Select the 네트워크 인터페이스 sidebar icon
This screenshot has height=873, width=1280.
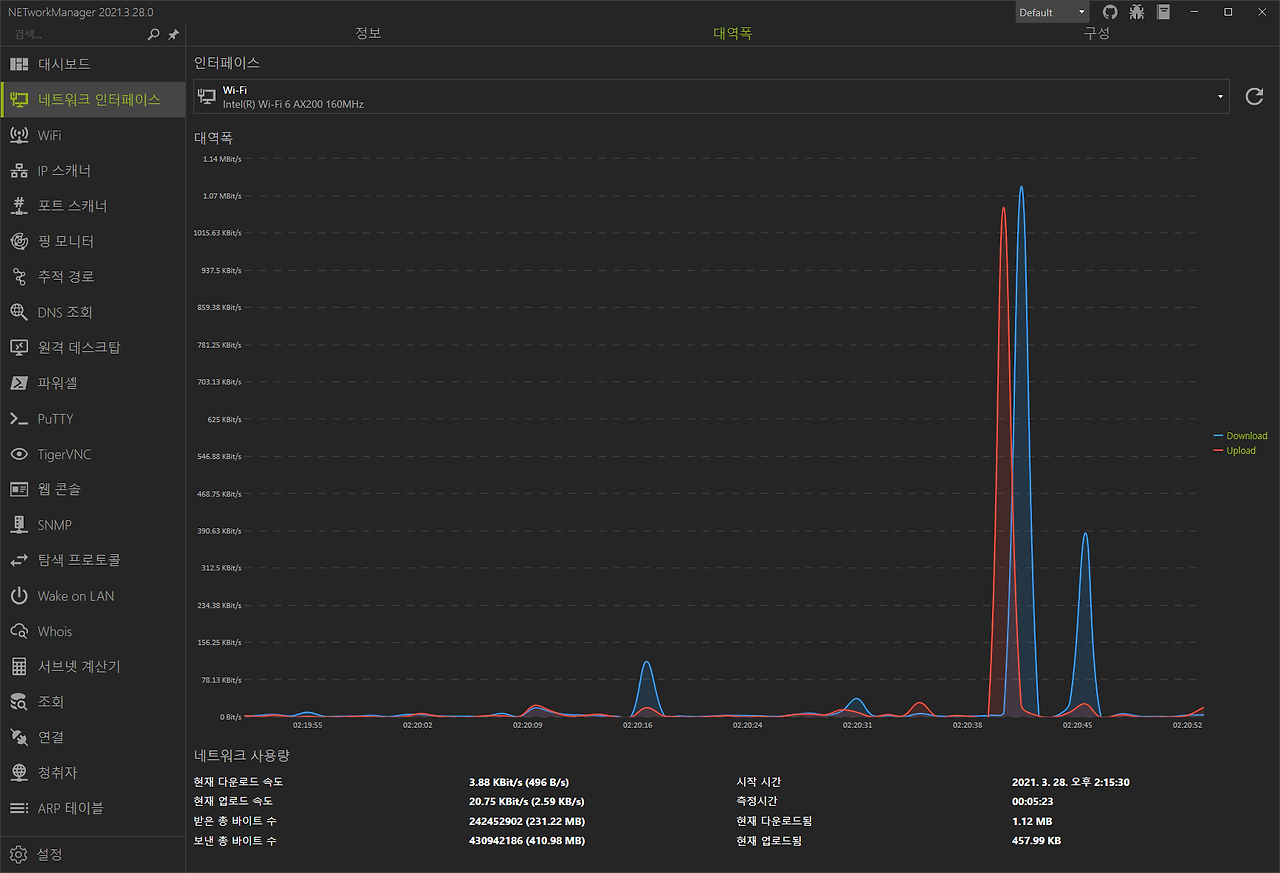click(19, 100)
